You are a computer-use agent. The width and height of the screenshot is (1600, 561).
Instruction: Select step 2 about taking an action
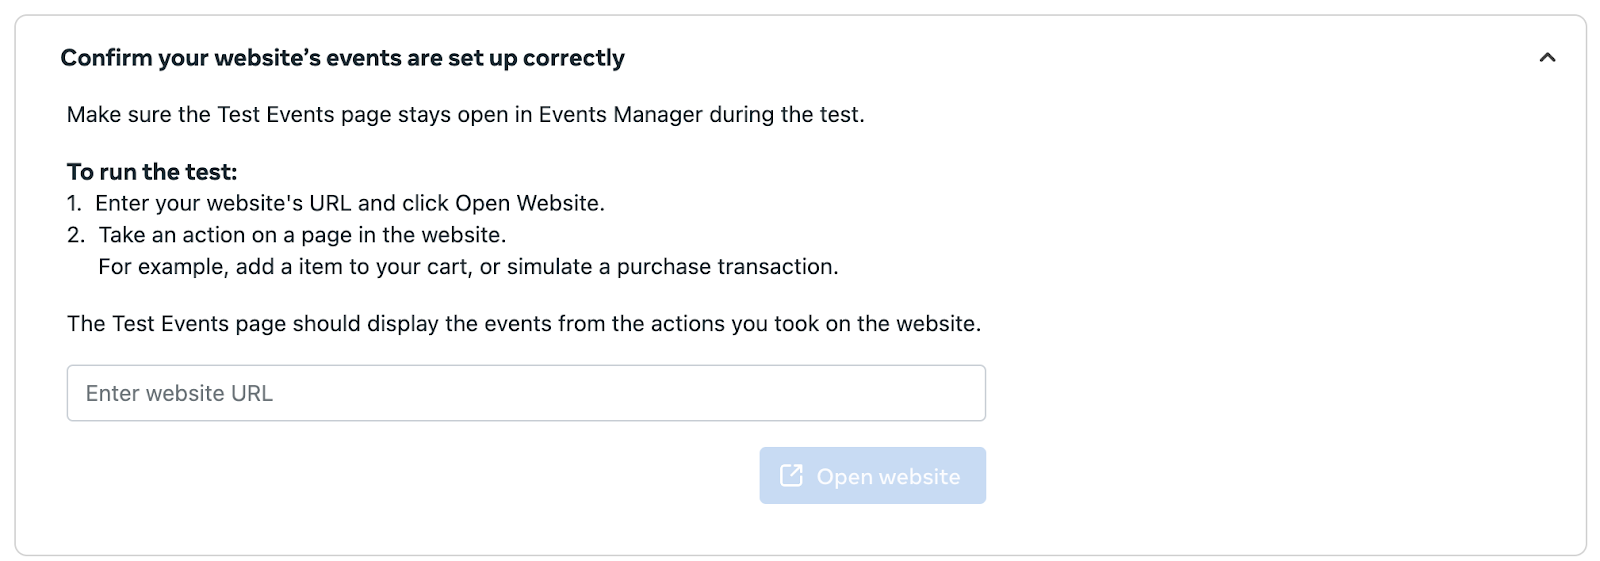302,235
